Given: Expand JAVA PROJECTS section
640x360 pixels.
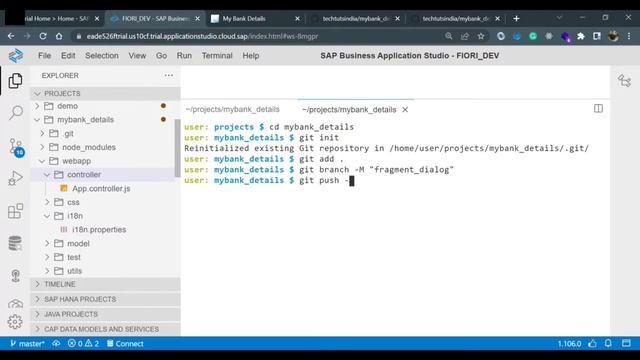Looking at the screenshot, I should 105,314.
